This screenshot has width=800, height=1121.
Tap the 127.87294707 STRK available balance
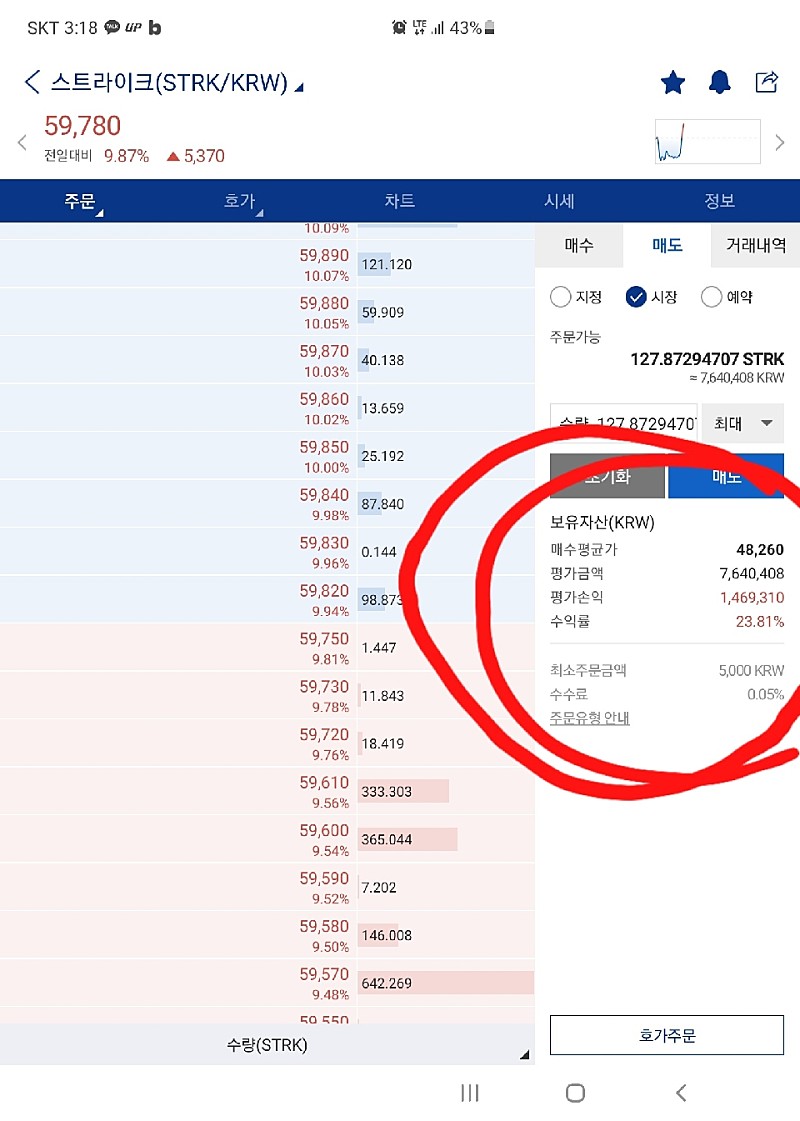[707, 359]
